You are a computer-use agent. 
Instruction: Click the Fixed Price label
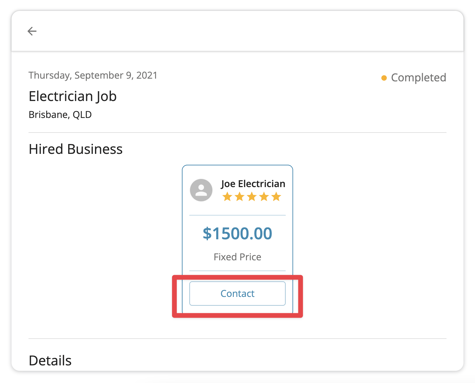click(237, 257)
